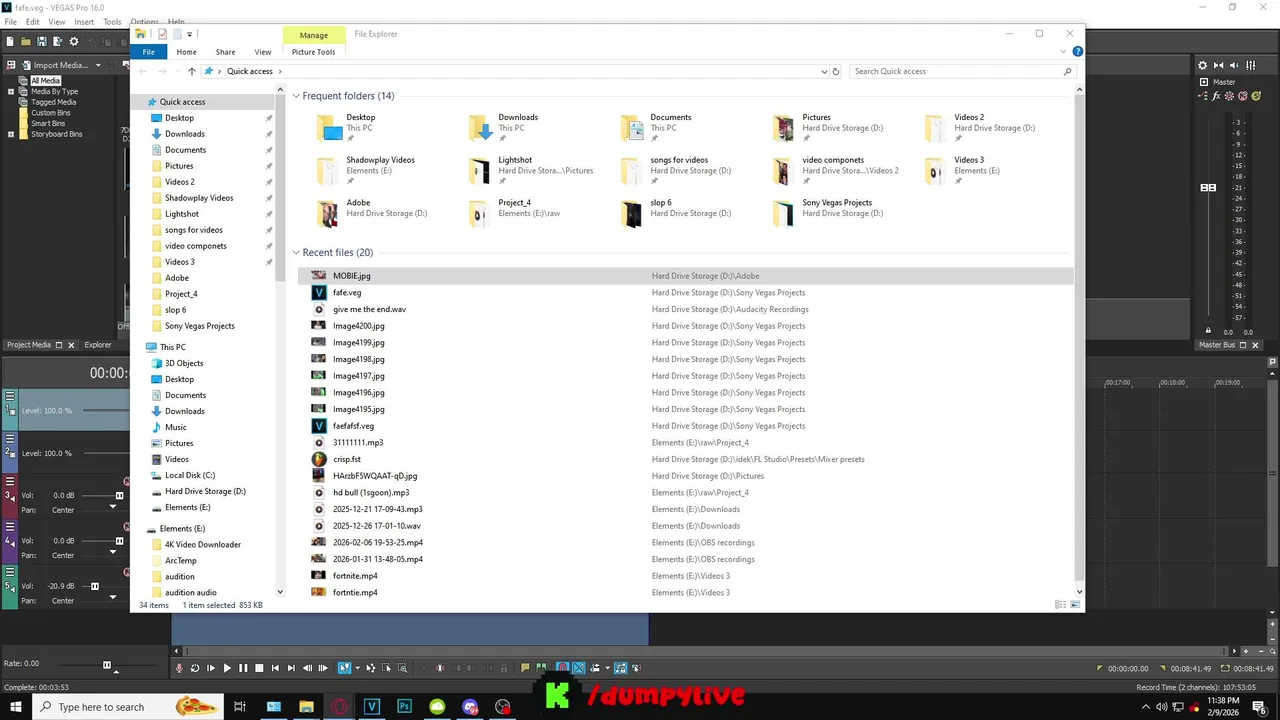Click the Quick Access Toolbar Properties icon
Screen dimensions: 1280x720
point(162,34)
